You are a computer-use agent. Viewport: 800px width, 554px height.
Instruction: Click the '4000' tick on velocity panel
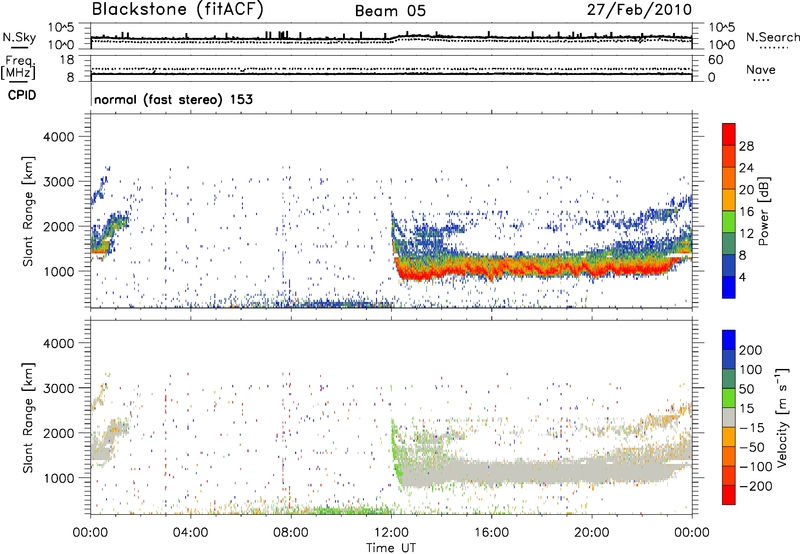[x=59, y=343]
